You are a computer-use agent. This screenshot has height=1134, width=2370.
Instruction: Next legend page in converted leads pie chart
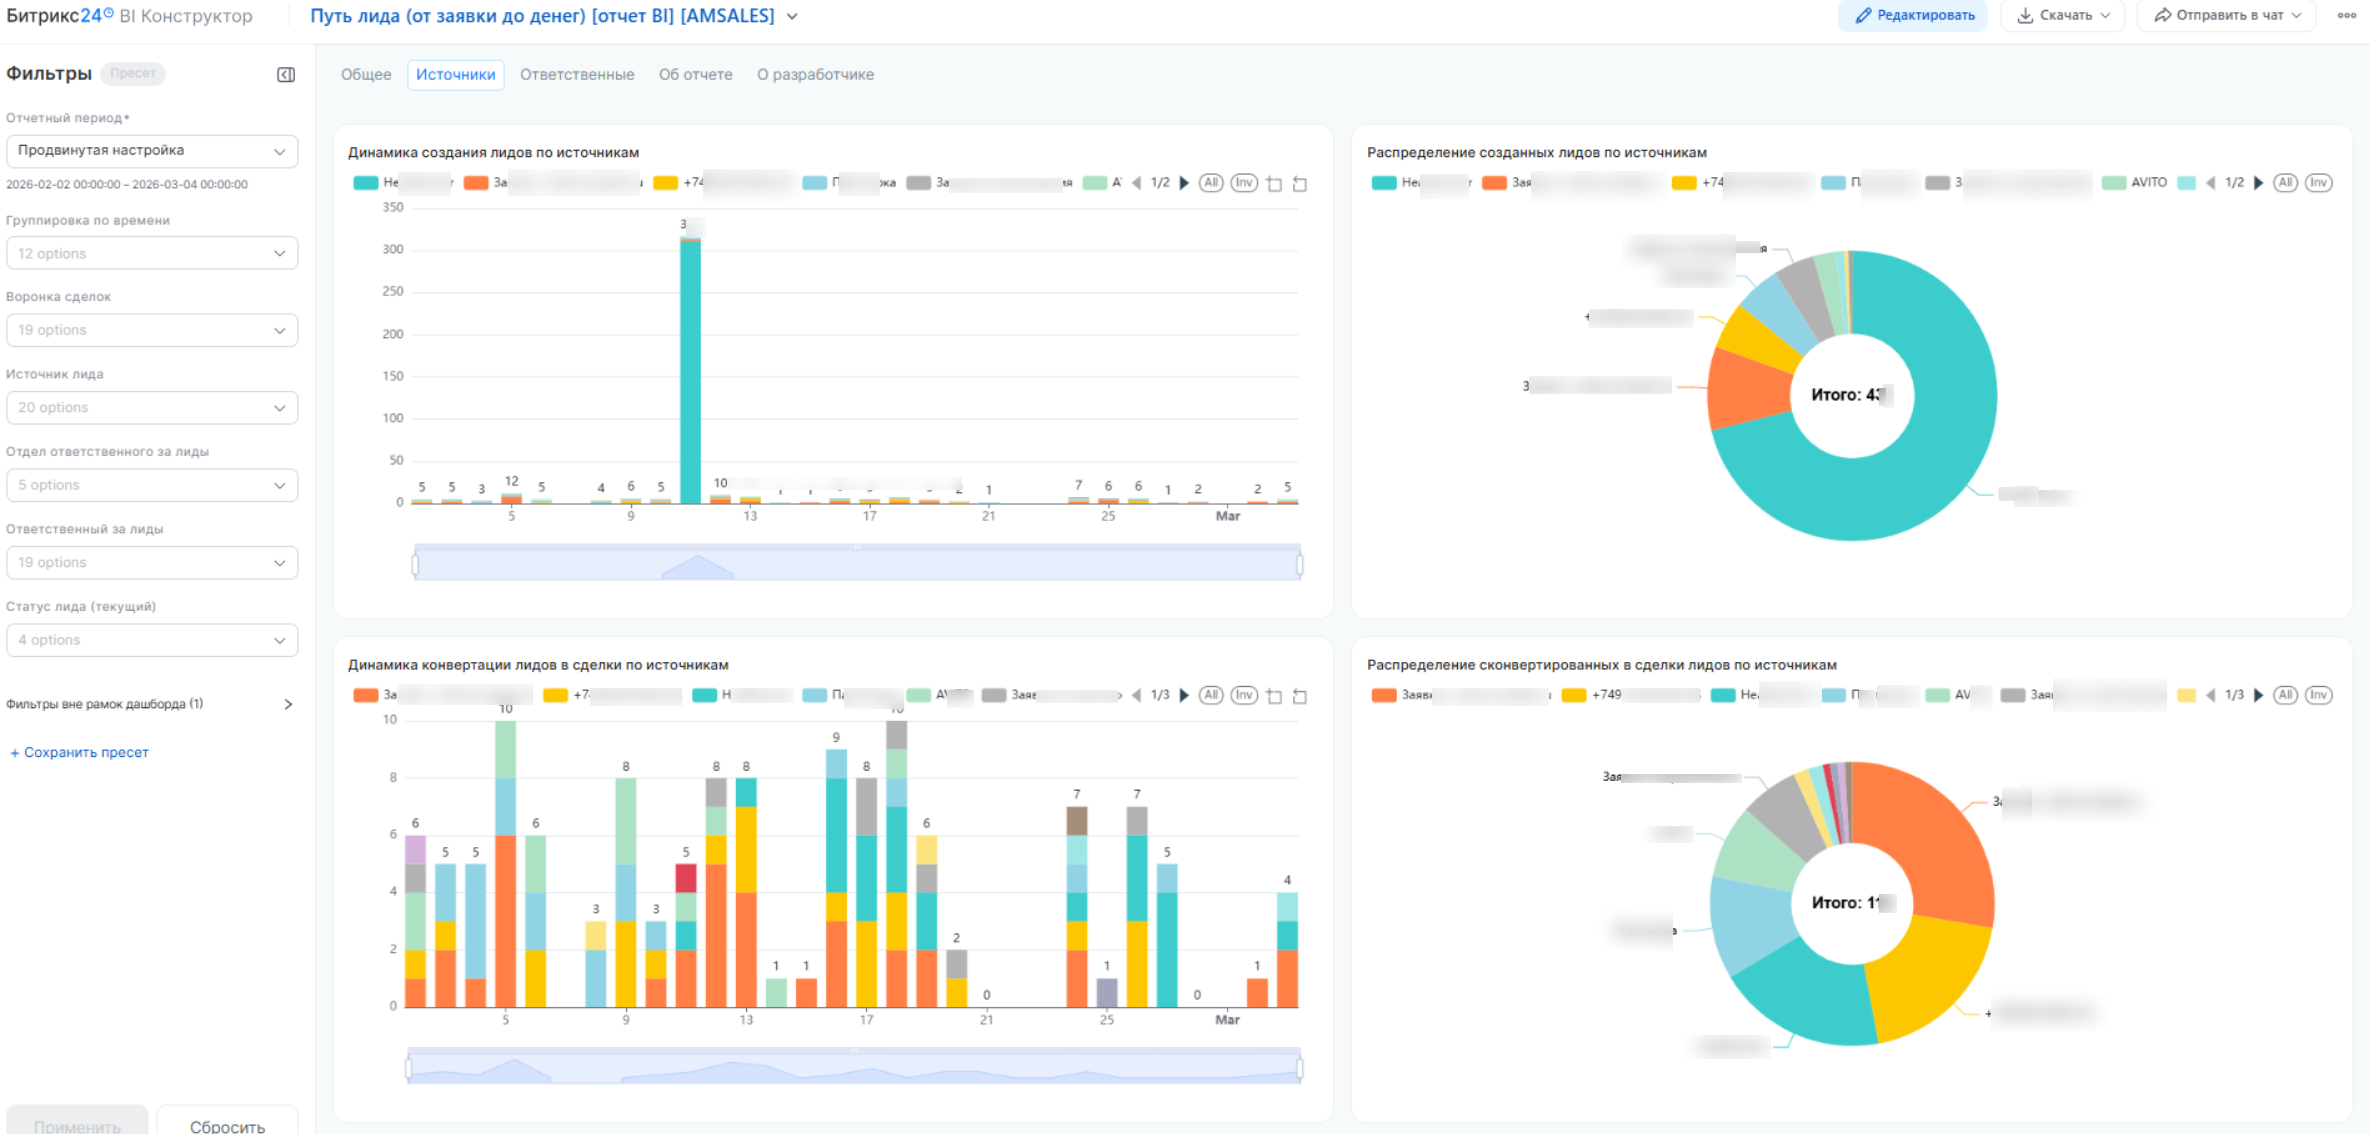[2259, 695]
